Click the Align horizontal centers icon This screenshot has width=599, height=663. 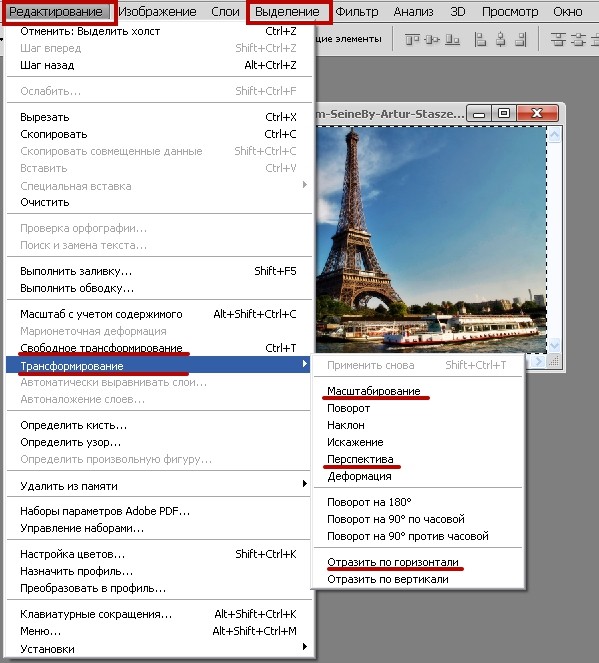coord(501,40)
